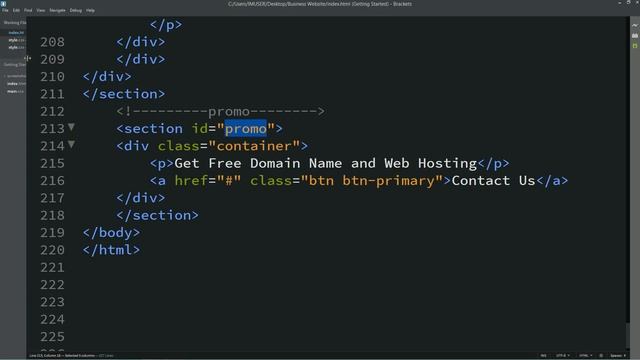Viewport: 640px width, 360px height.
Task: Open the Edit menu
Action: [16, 10]
